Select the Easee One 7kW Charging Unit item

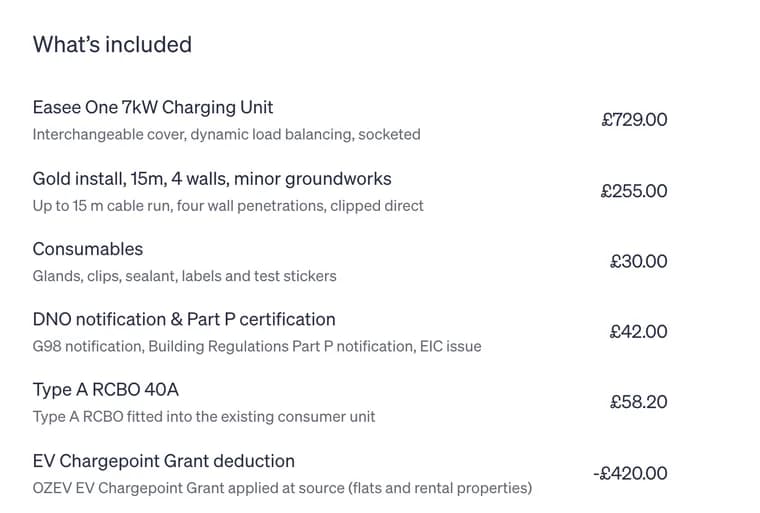tap(153, 107)
